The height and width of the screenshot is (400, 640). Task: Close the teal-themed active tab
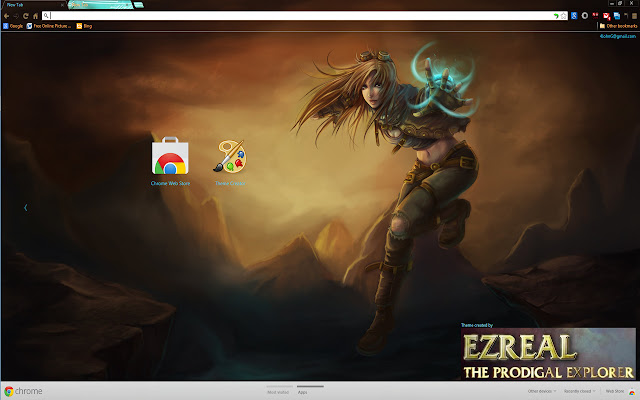[129, 5]
